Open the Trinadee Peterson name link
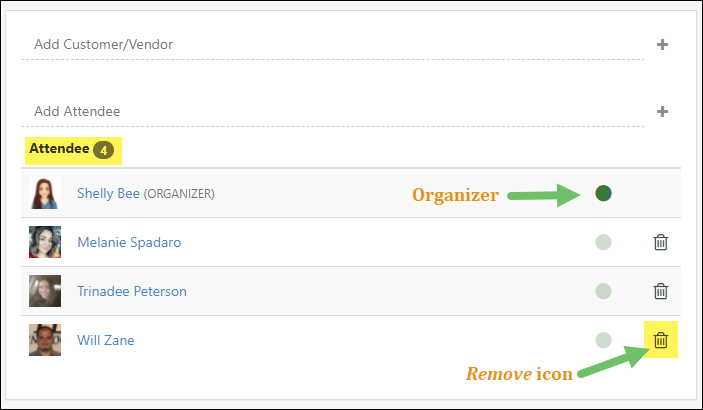703x410 pixels. tap(132, 291)
